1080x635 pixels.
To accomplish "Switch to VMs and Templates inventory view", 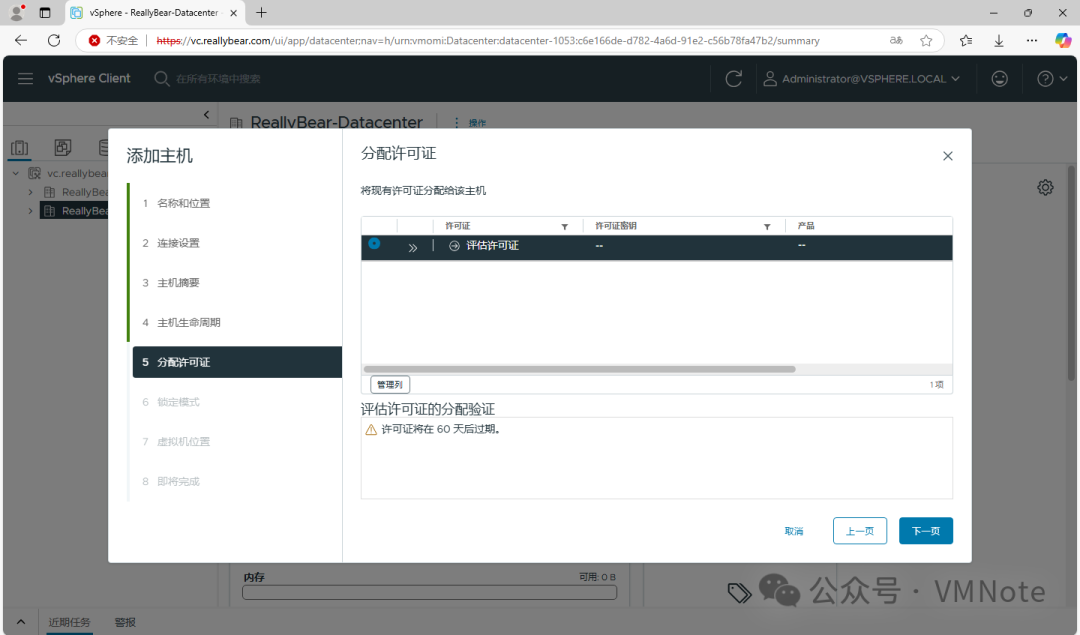I will 63,147.
